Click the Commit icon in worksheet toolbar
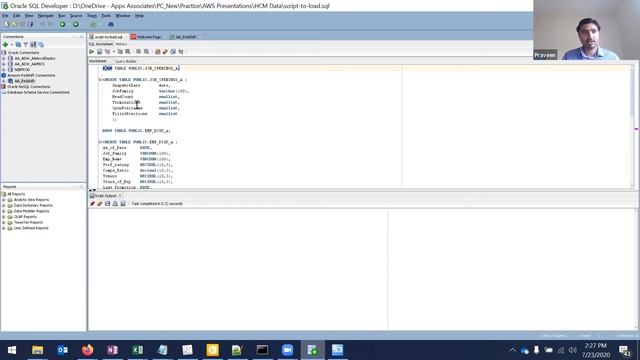The width and height of the screenshot is (640, 360). tap(138, 52)
